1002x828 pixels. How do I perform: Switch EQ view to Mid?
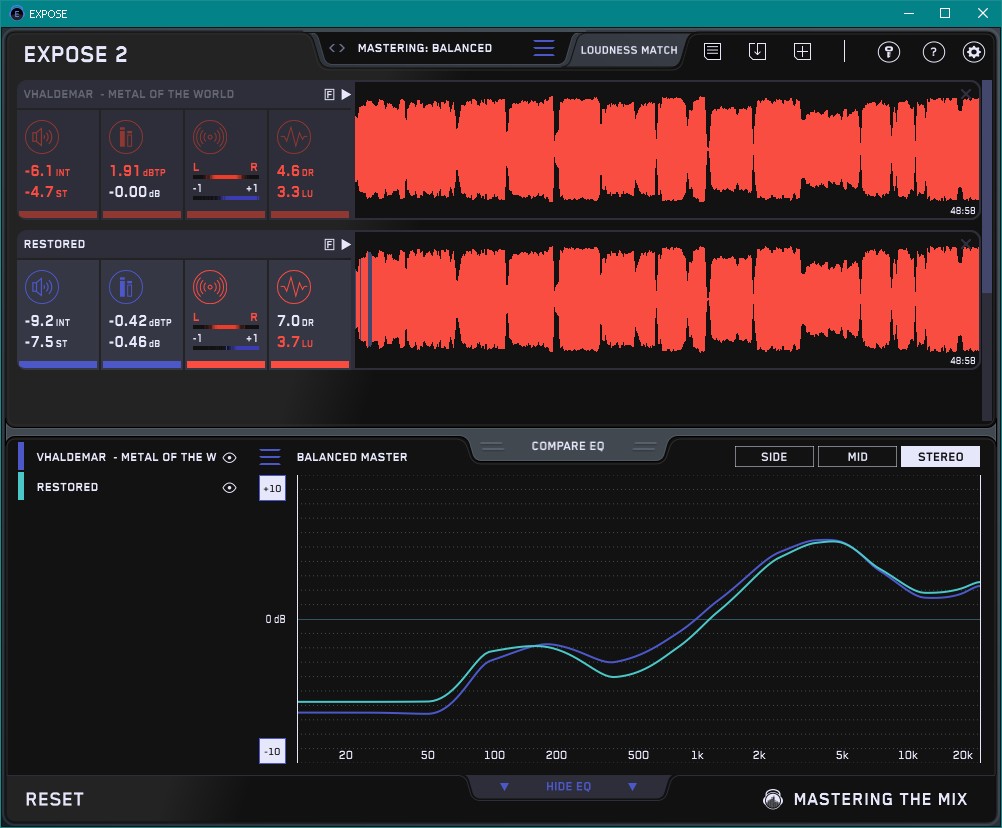(857, 457)
